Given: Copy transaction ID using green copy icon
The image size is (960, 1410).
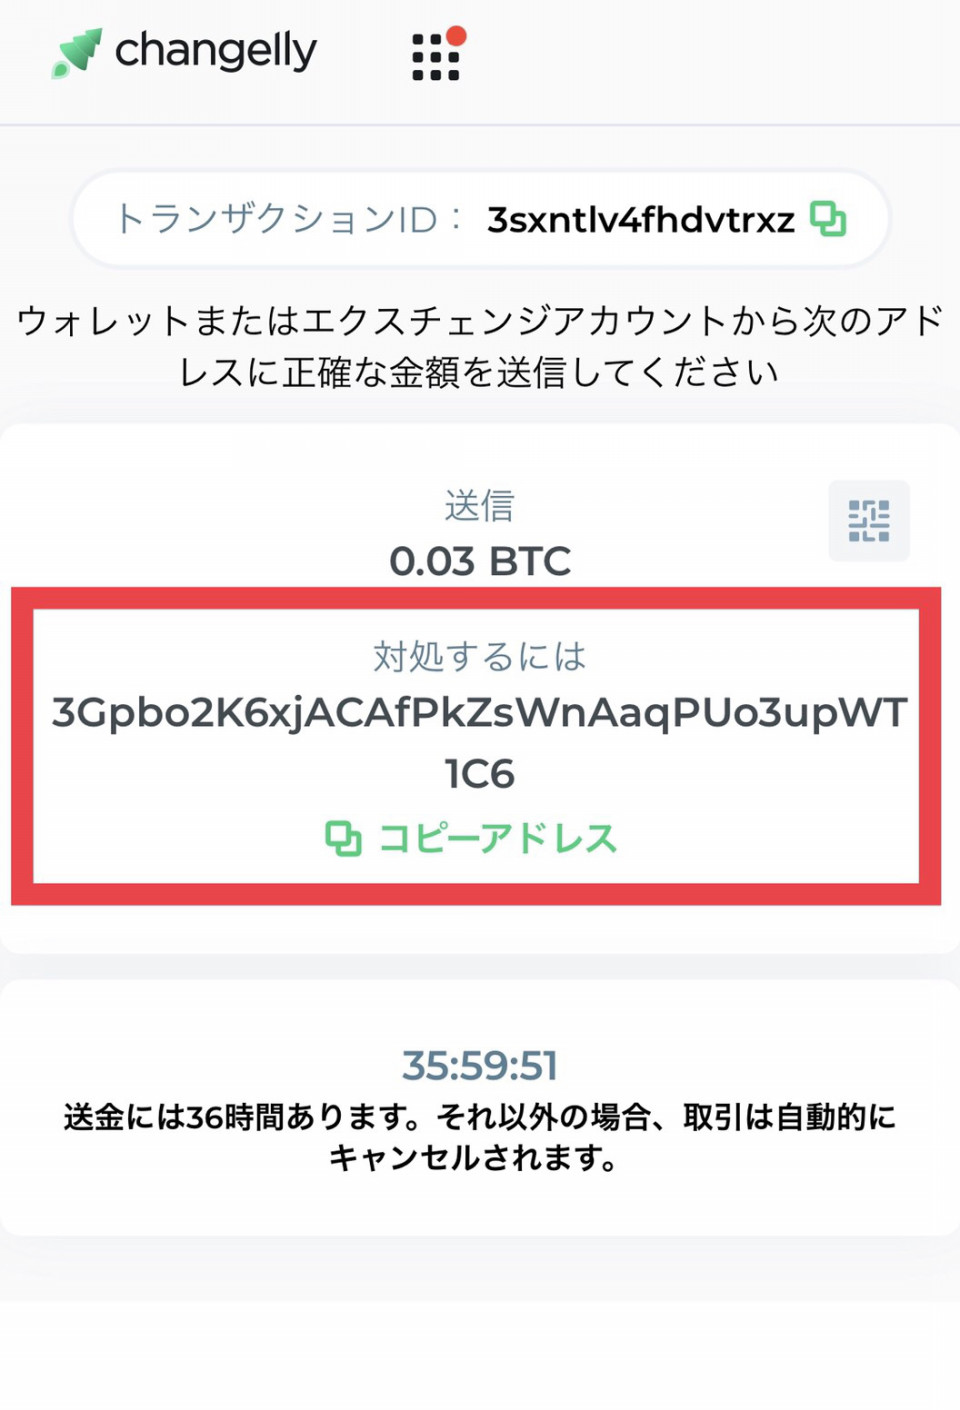Looking at the screenshot, I should (828, 218).
